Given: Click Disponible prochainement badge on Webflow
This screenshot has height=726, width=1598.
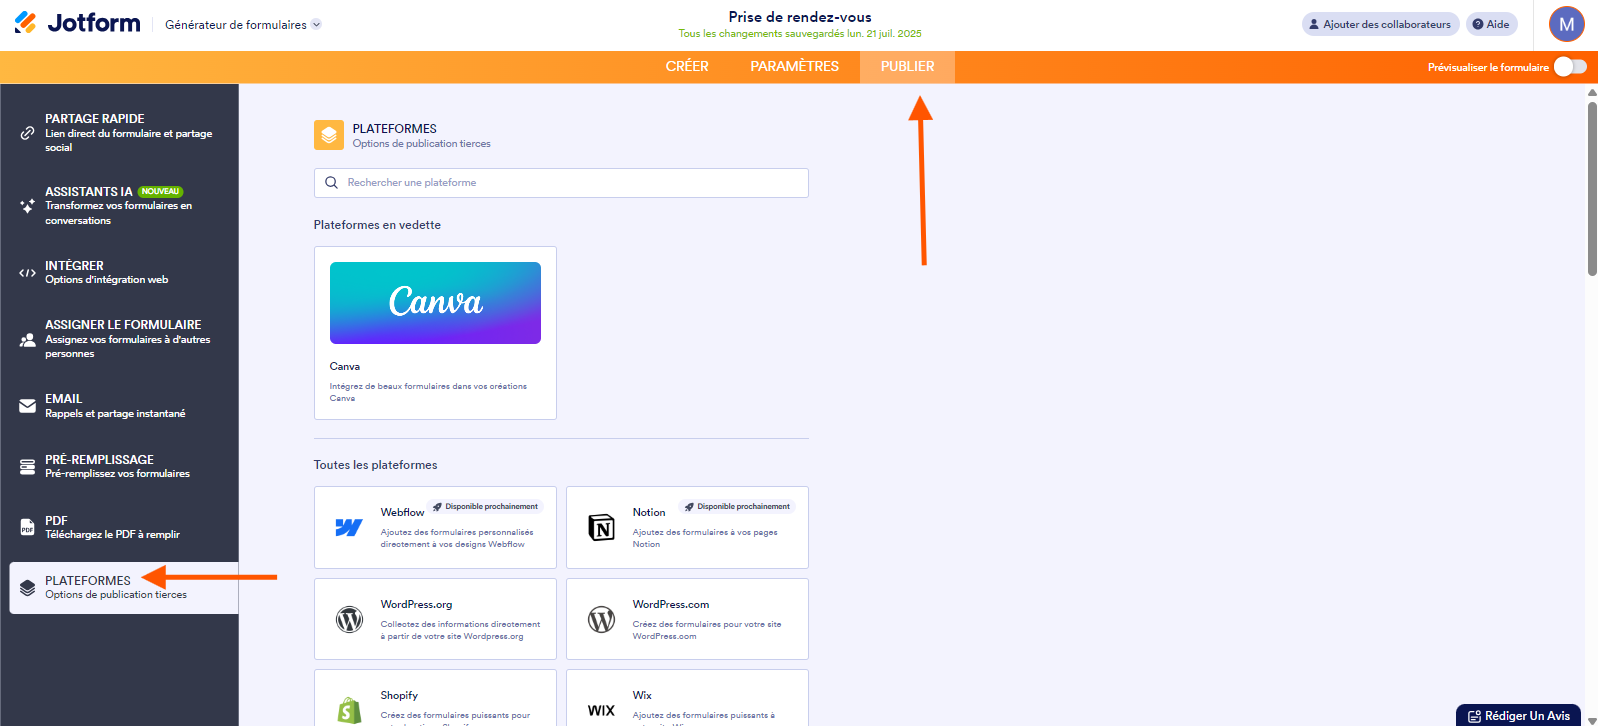Looking at the screenshot, I should 486,507.
